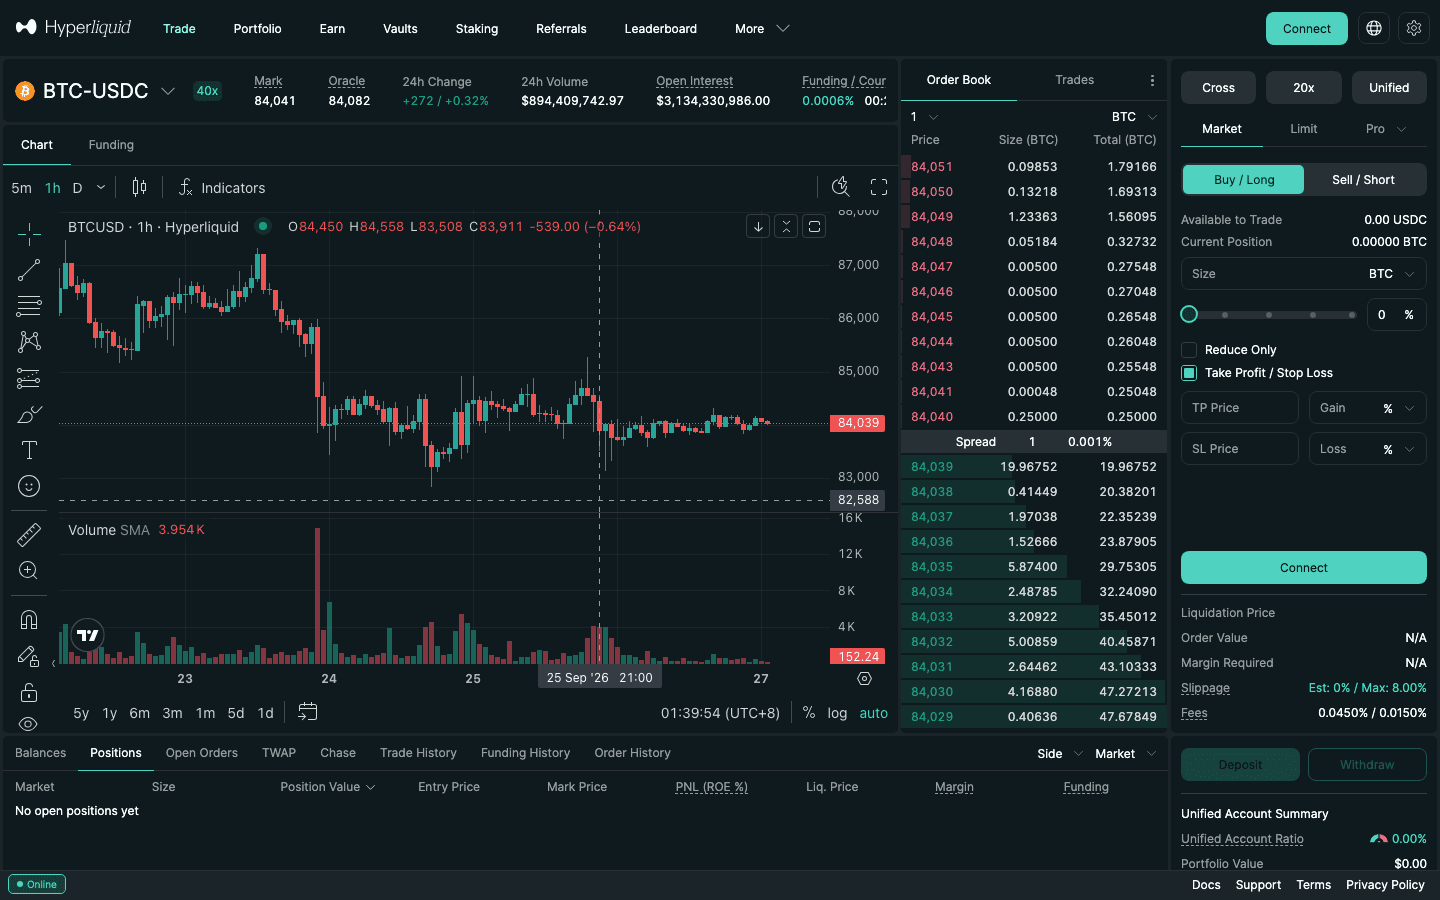Click into the SL Price field

point(1240,449)
